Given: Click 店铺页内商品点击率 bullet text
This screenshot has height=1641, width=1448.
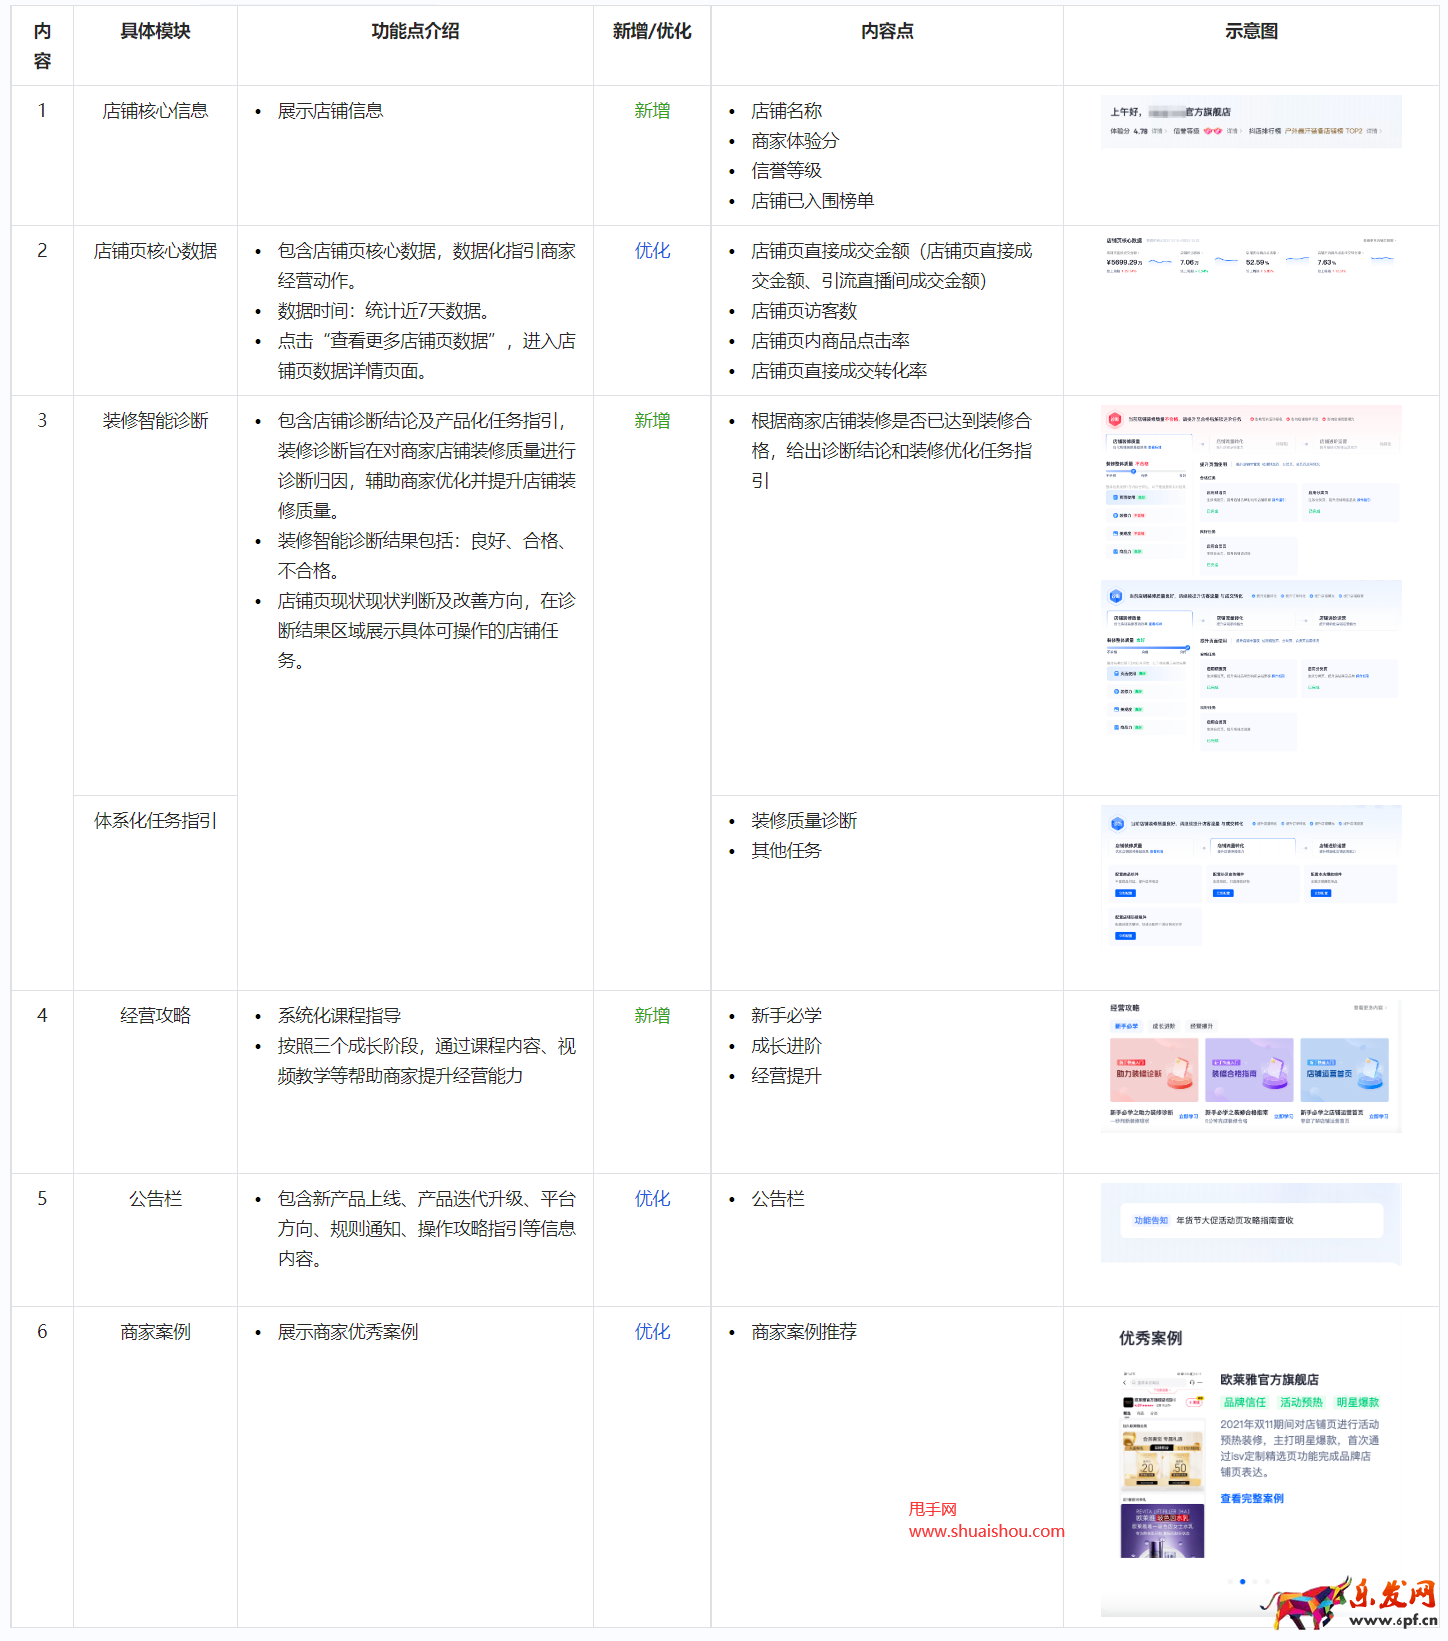Looking at the screenshot, I should tap(830, 341).
